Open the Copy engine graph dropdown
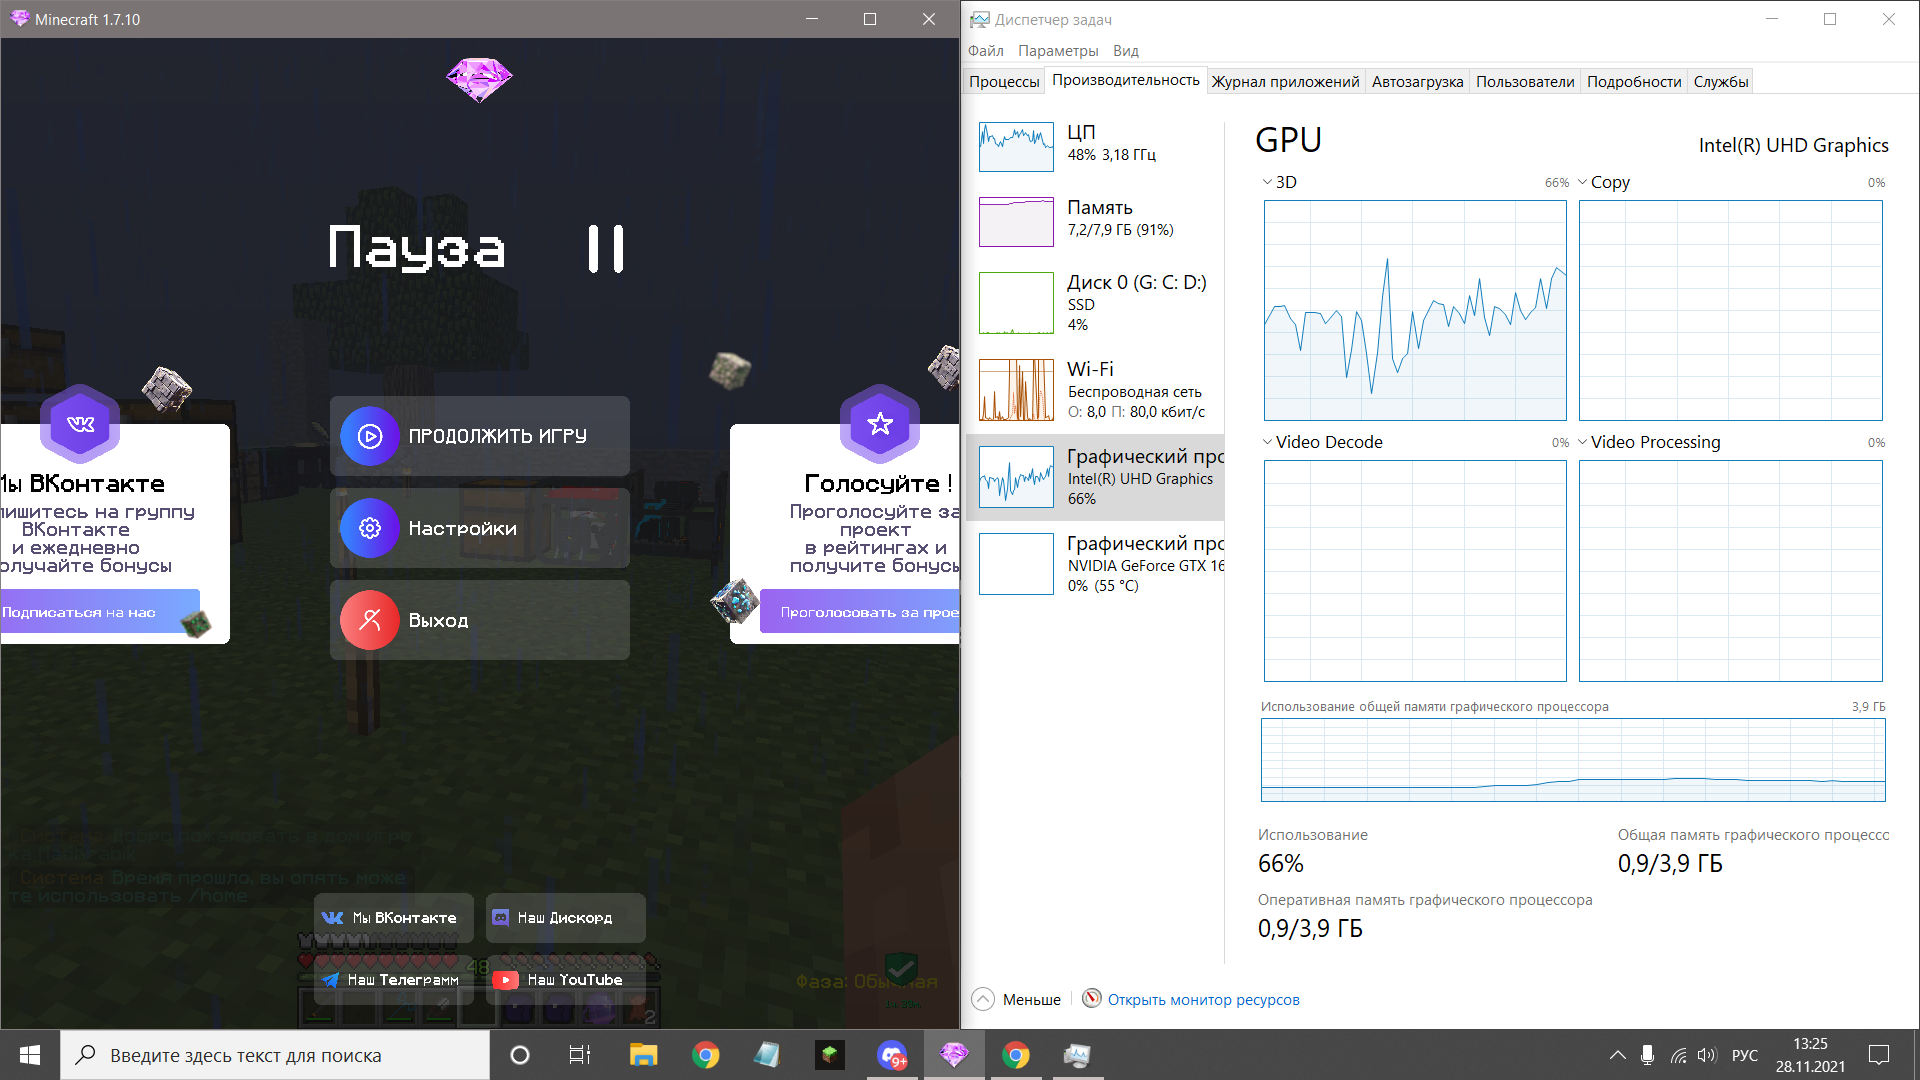Screen dimensions: 1920x1080 [x=1583, y=182]
